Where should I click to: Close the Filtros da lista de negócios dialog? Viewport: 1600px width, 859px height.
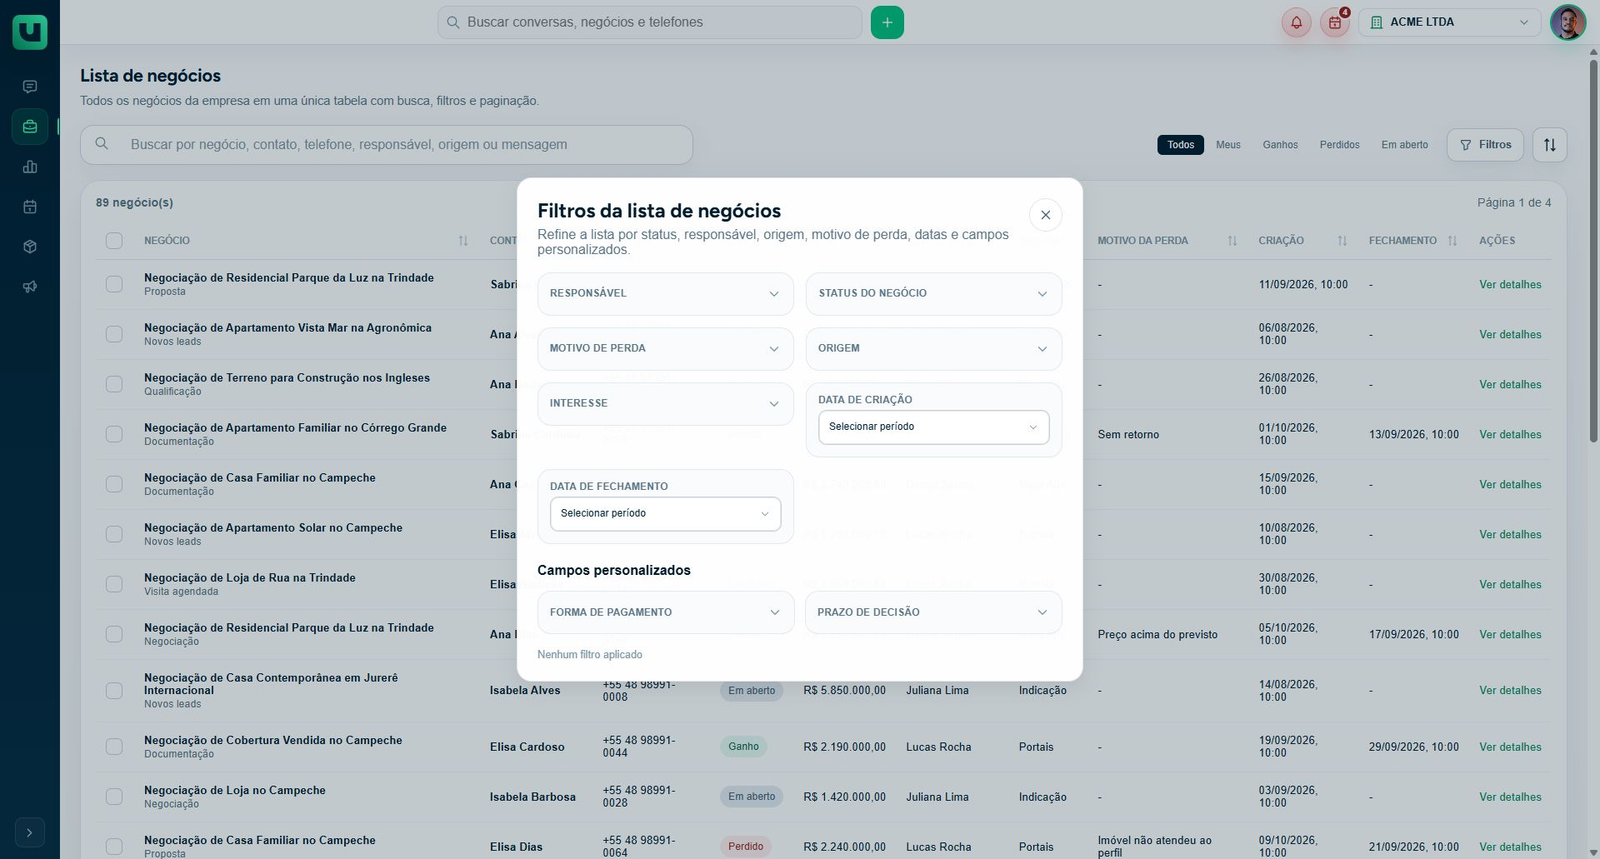point(1046,215)
